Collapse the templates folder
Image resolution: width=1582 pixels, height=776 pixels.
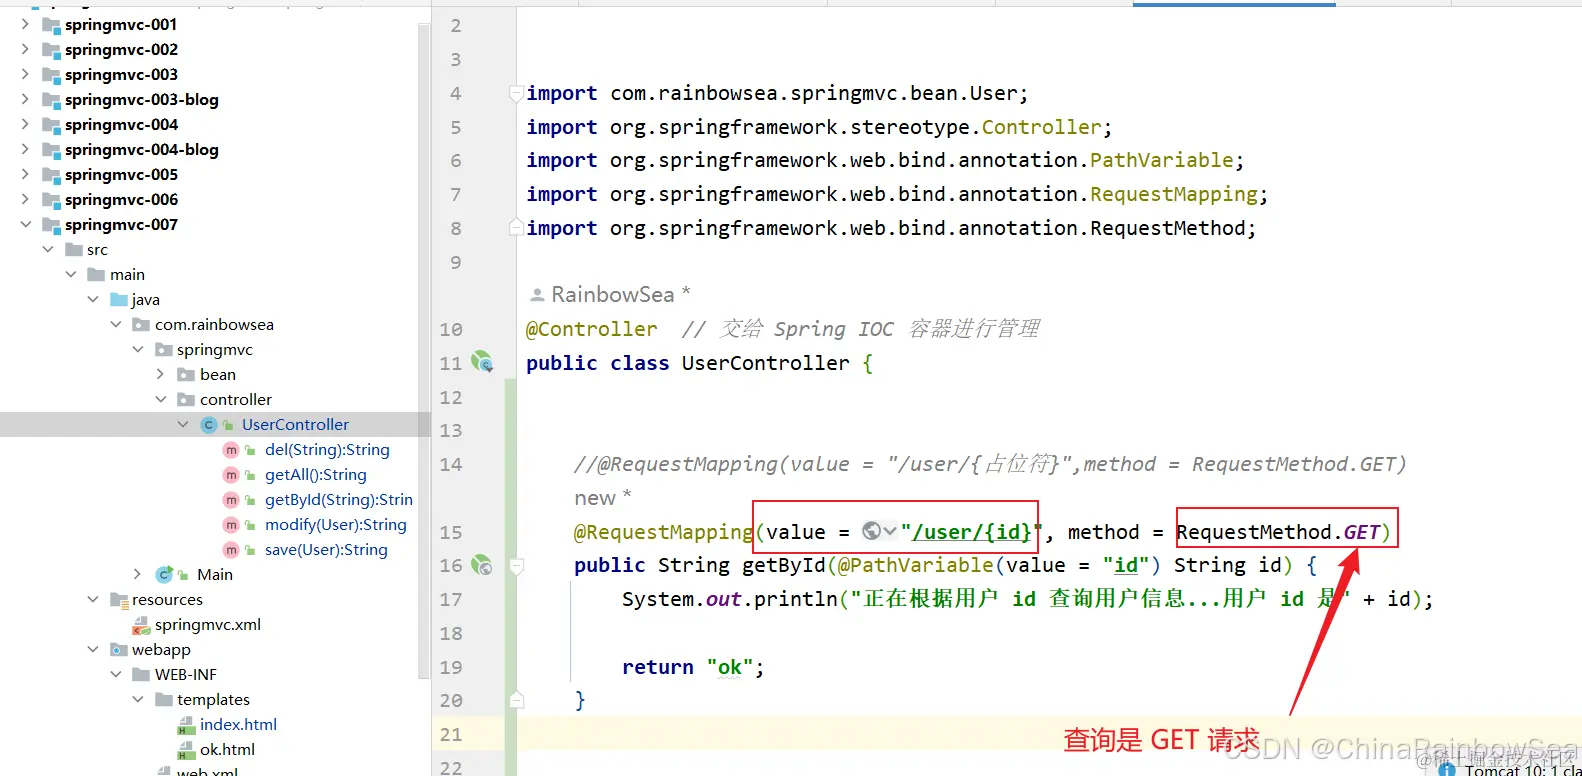point(138,699)
